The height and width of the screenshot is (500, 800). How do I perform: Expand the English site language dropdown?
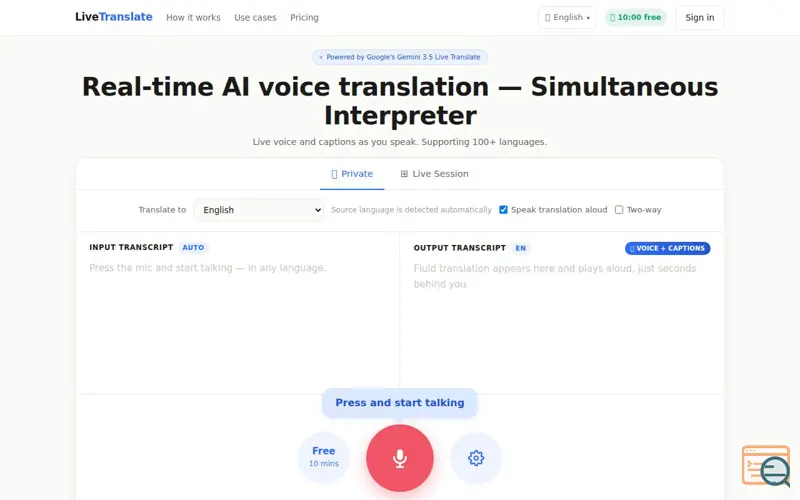567,17
